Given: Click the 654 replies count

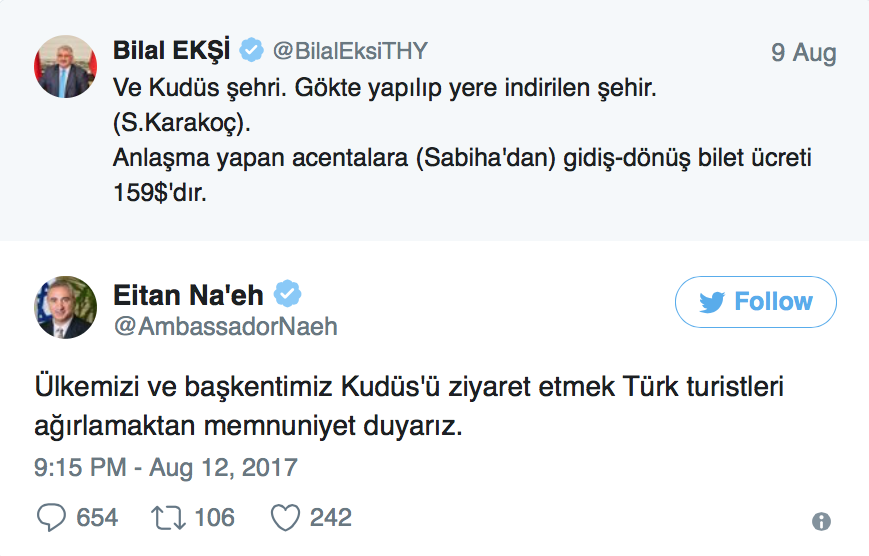Looking at the screenshot, I should (97, 517).
